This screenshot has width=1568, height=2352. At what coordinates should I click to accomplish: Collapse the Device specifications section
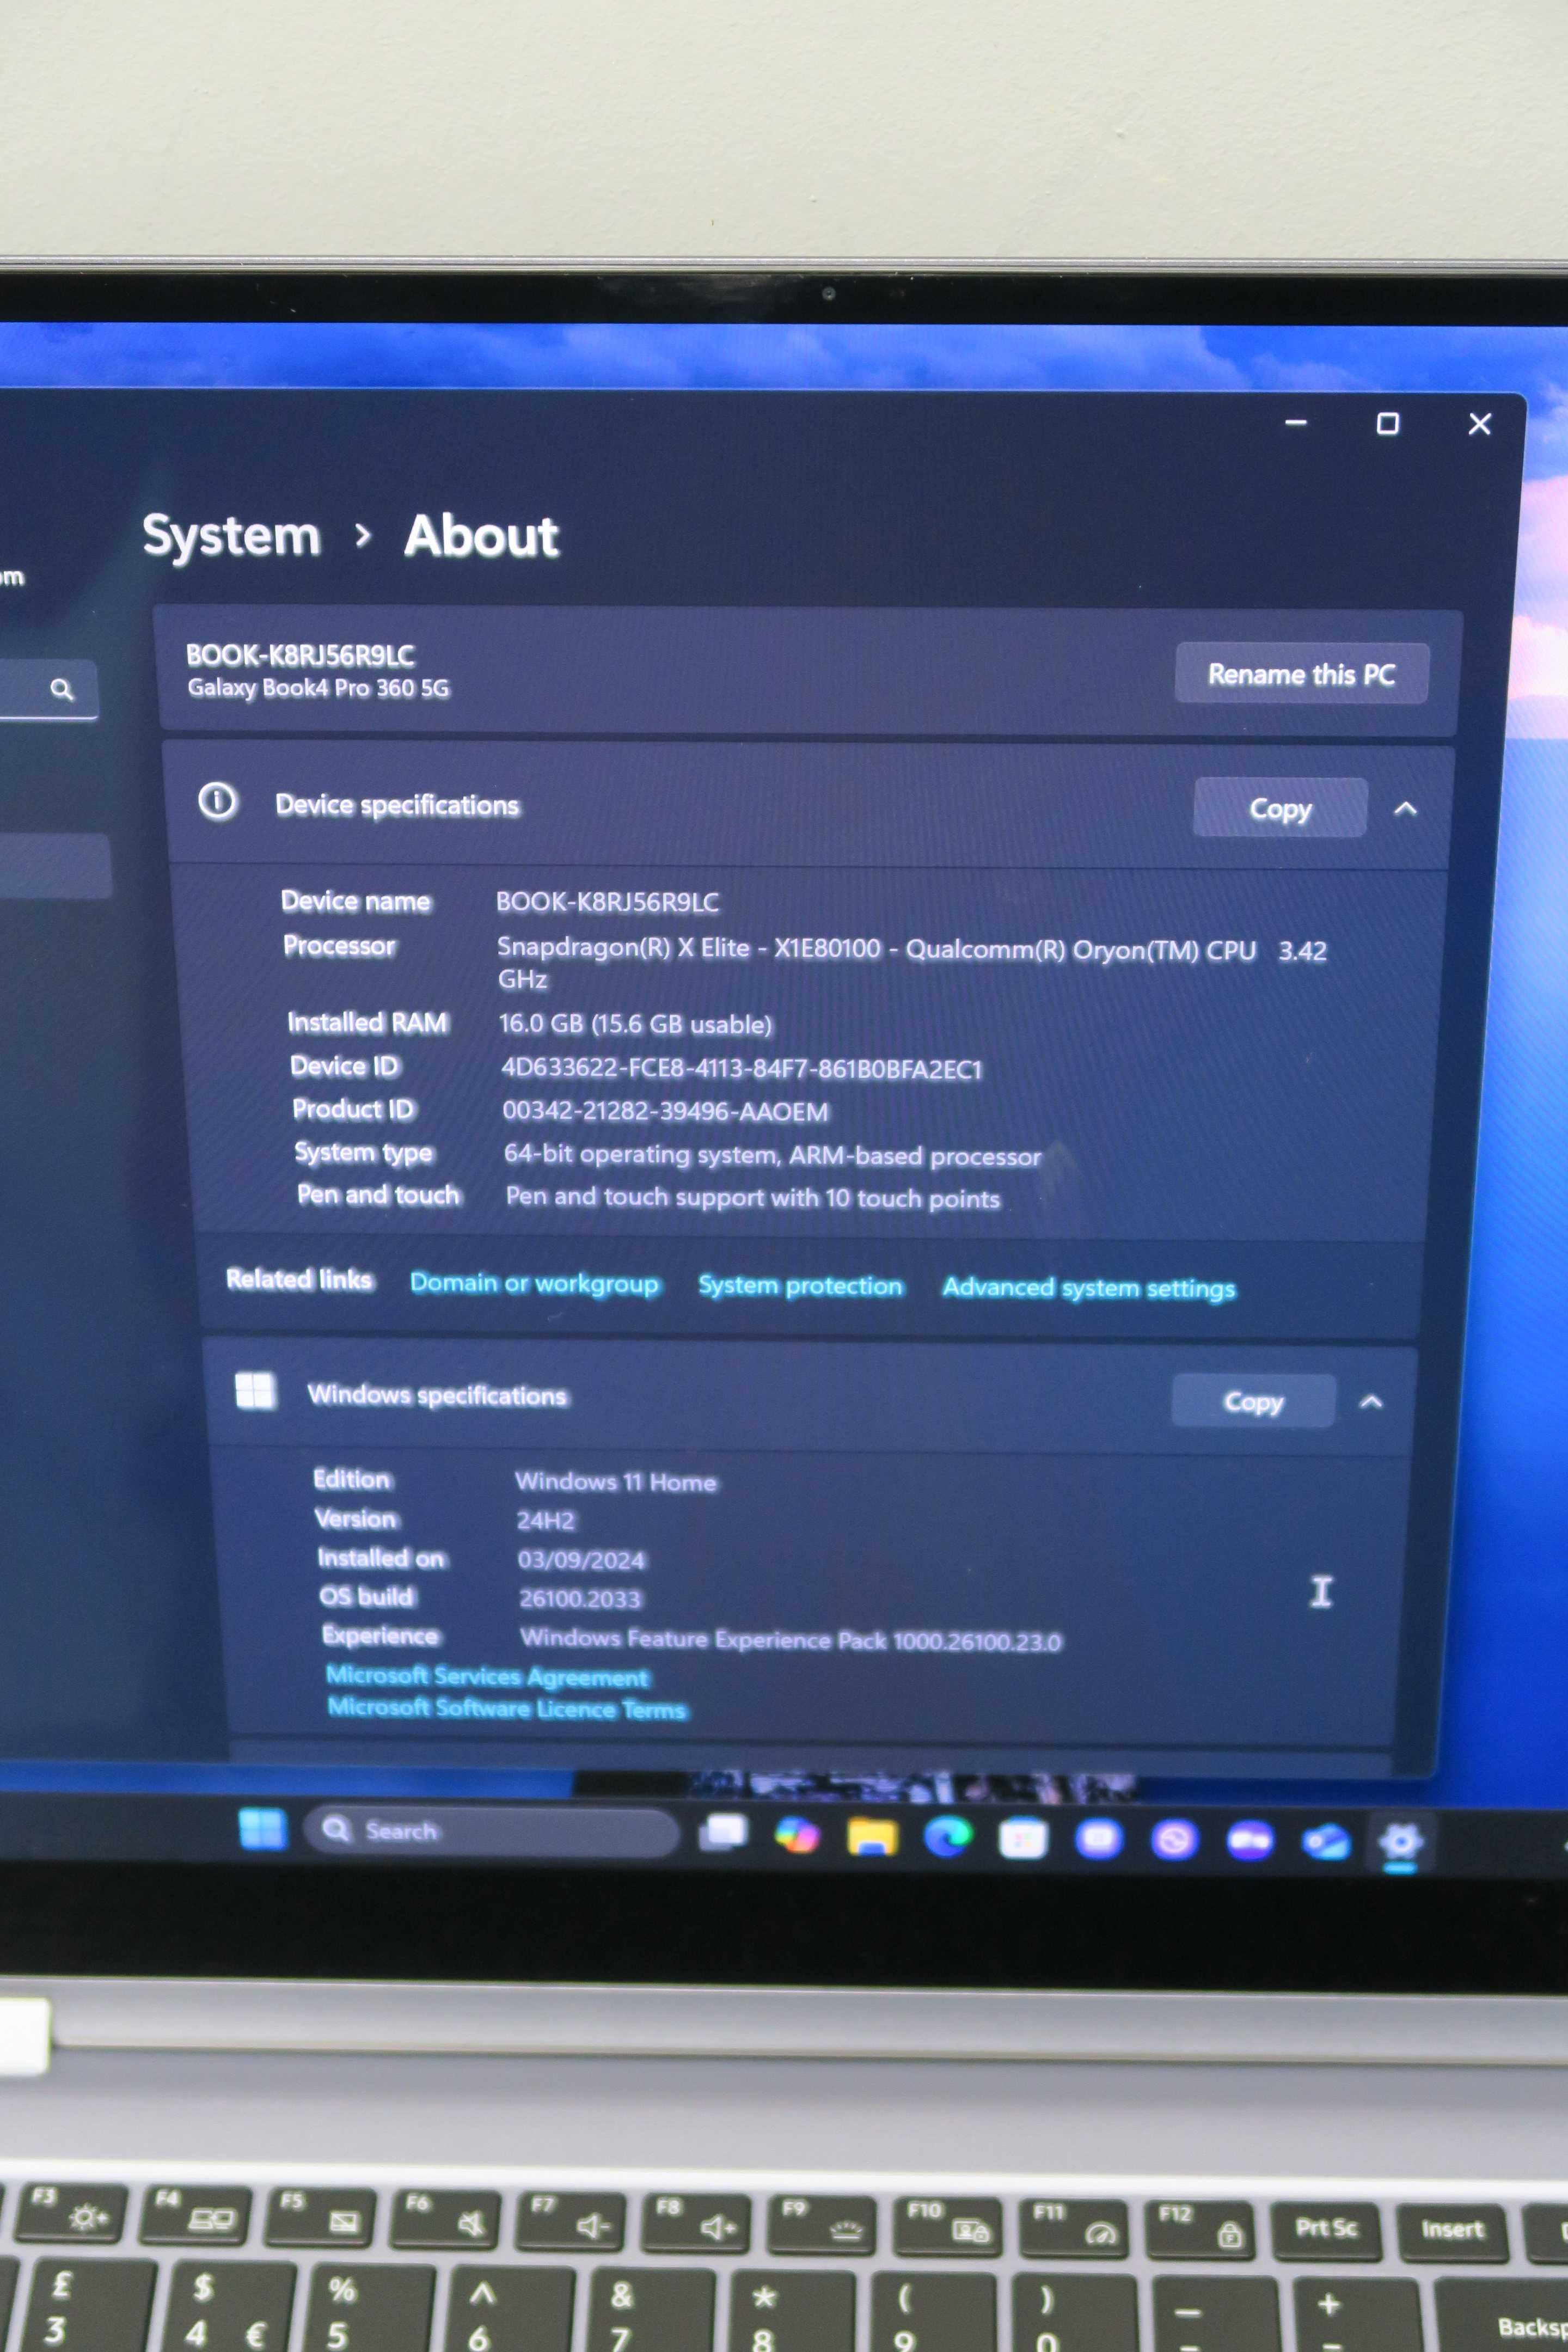[1405, 809]
